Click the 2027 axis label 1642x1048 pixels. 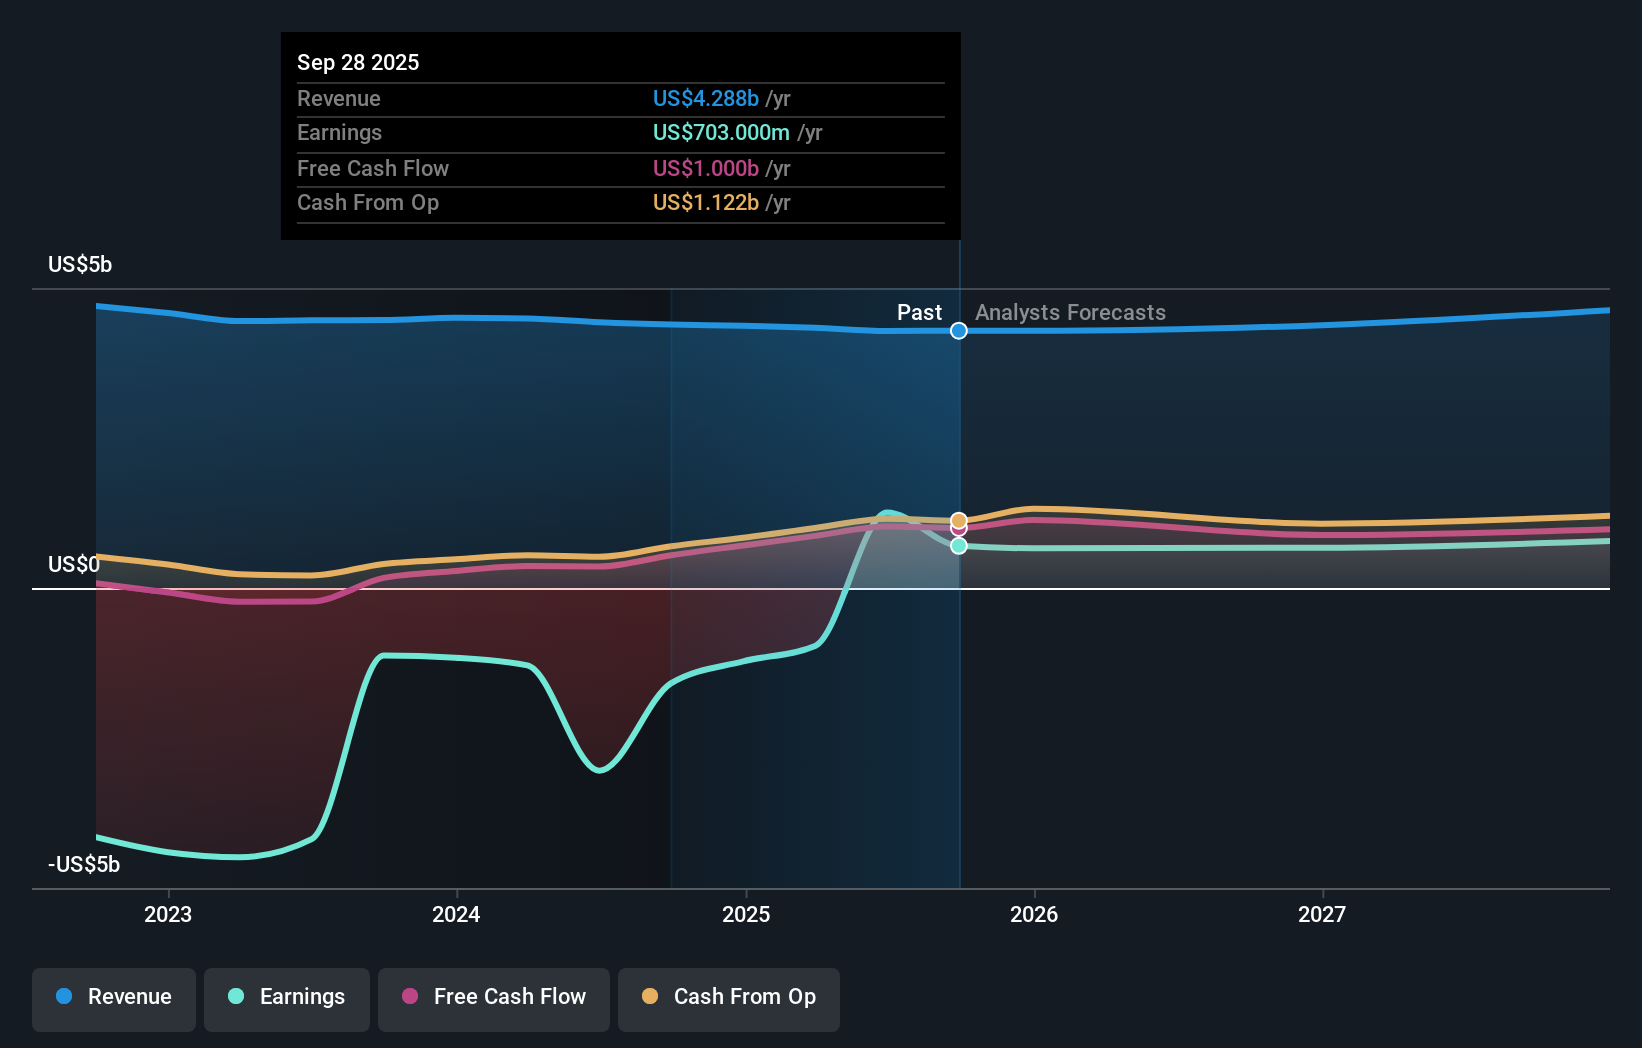tap(1322, 914)
